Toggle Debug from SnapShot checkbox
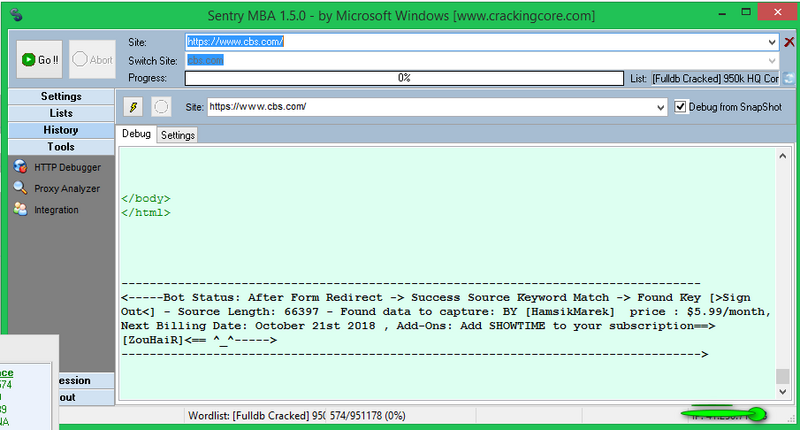This screenshot has width=800, height=430. [x=680, y=107]
